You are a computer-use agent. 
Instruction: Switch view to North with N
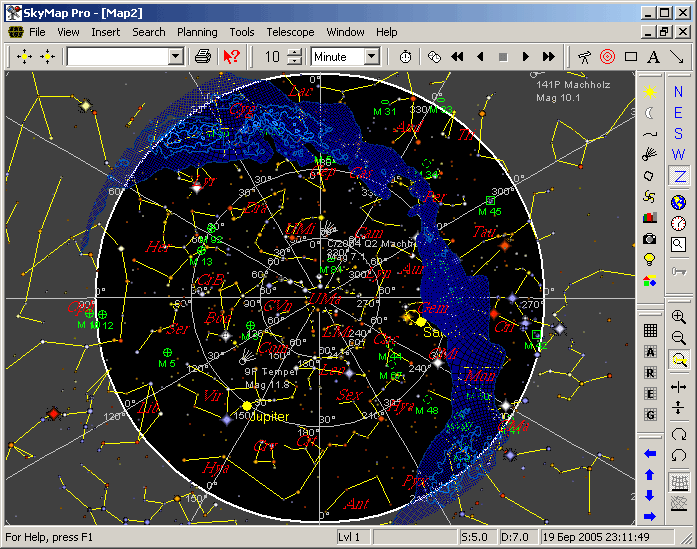[x=678, y=92]
